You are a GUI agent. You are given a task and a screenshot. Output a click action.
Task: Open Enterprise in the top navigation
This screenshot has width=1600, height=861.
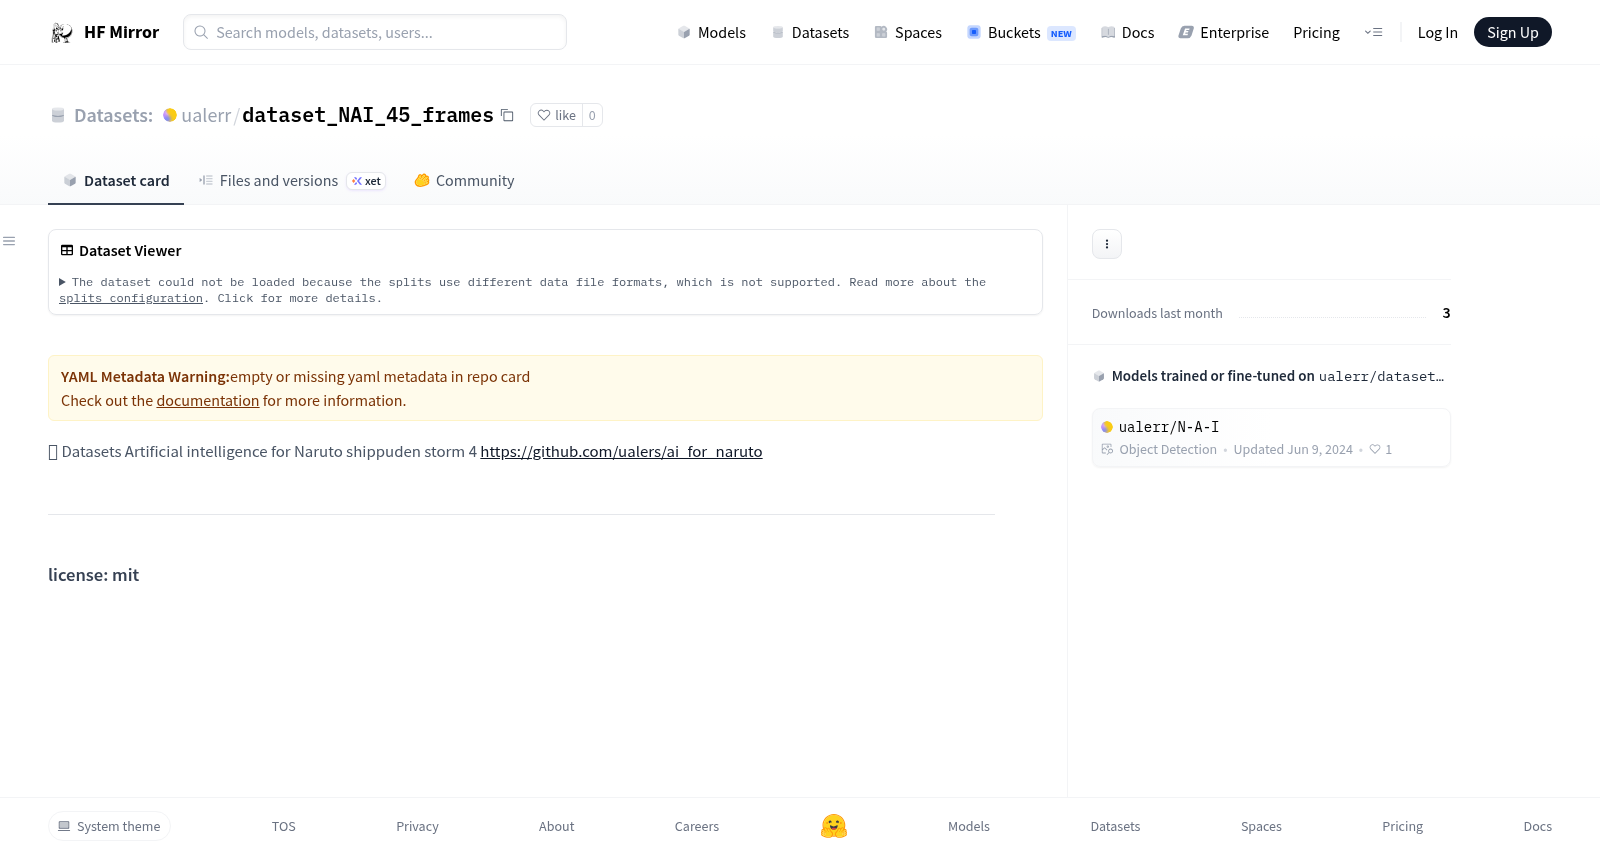tap(1224, 33)
